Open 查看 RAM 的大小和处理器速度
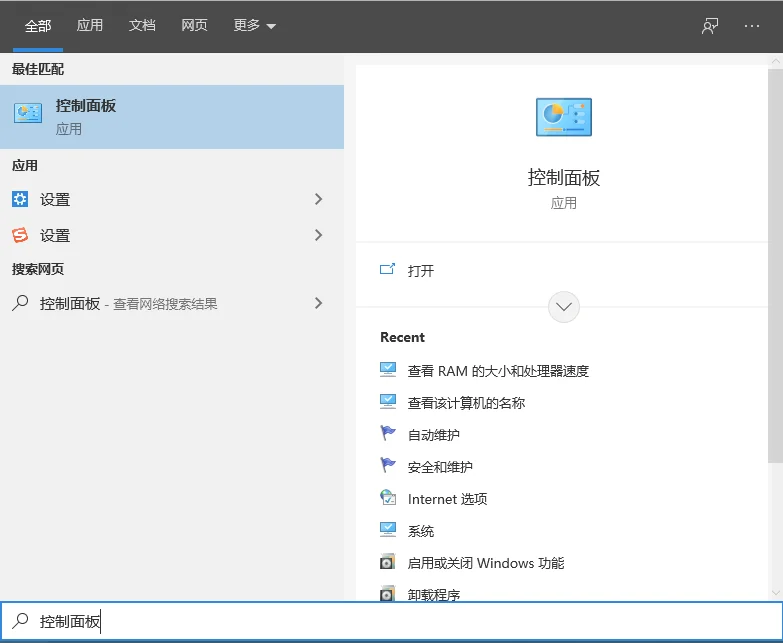Screen dimensions: 783x643 pyautogui.click(x=498, y=371)
